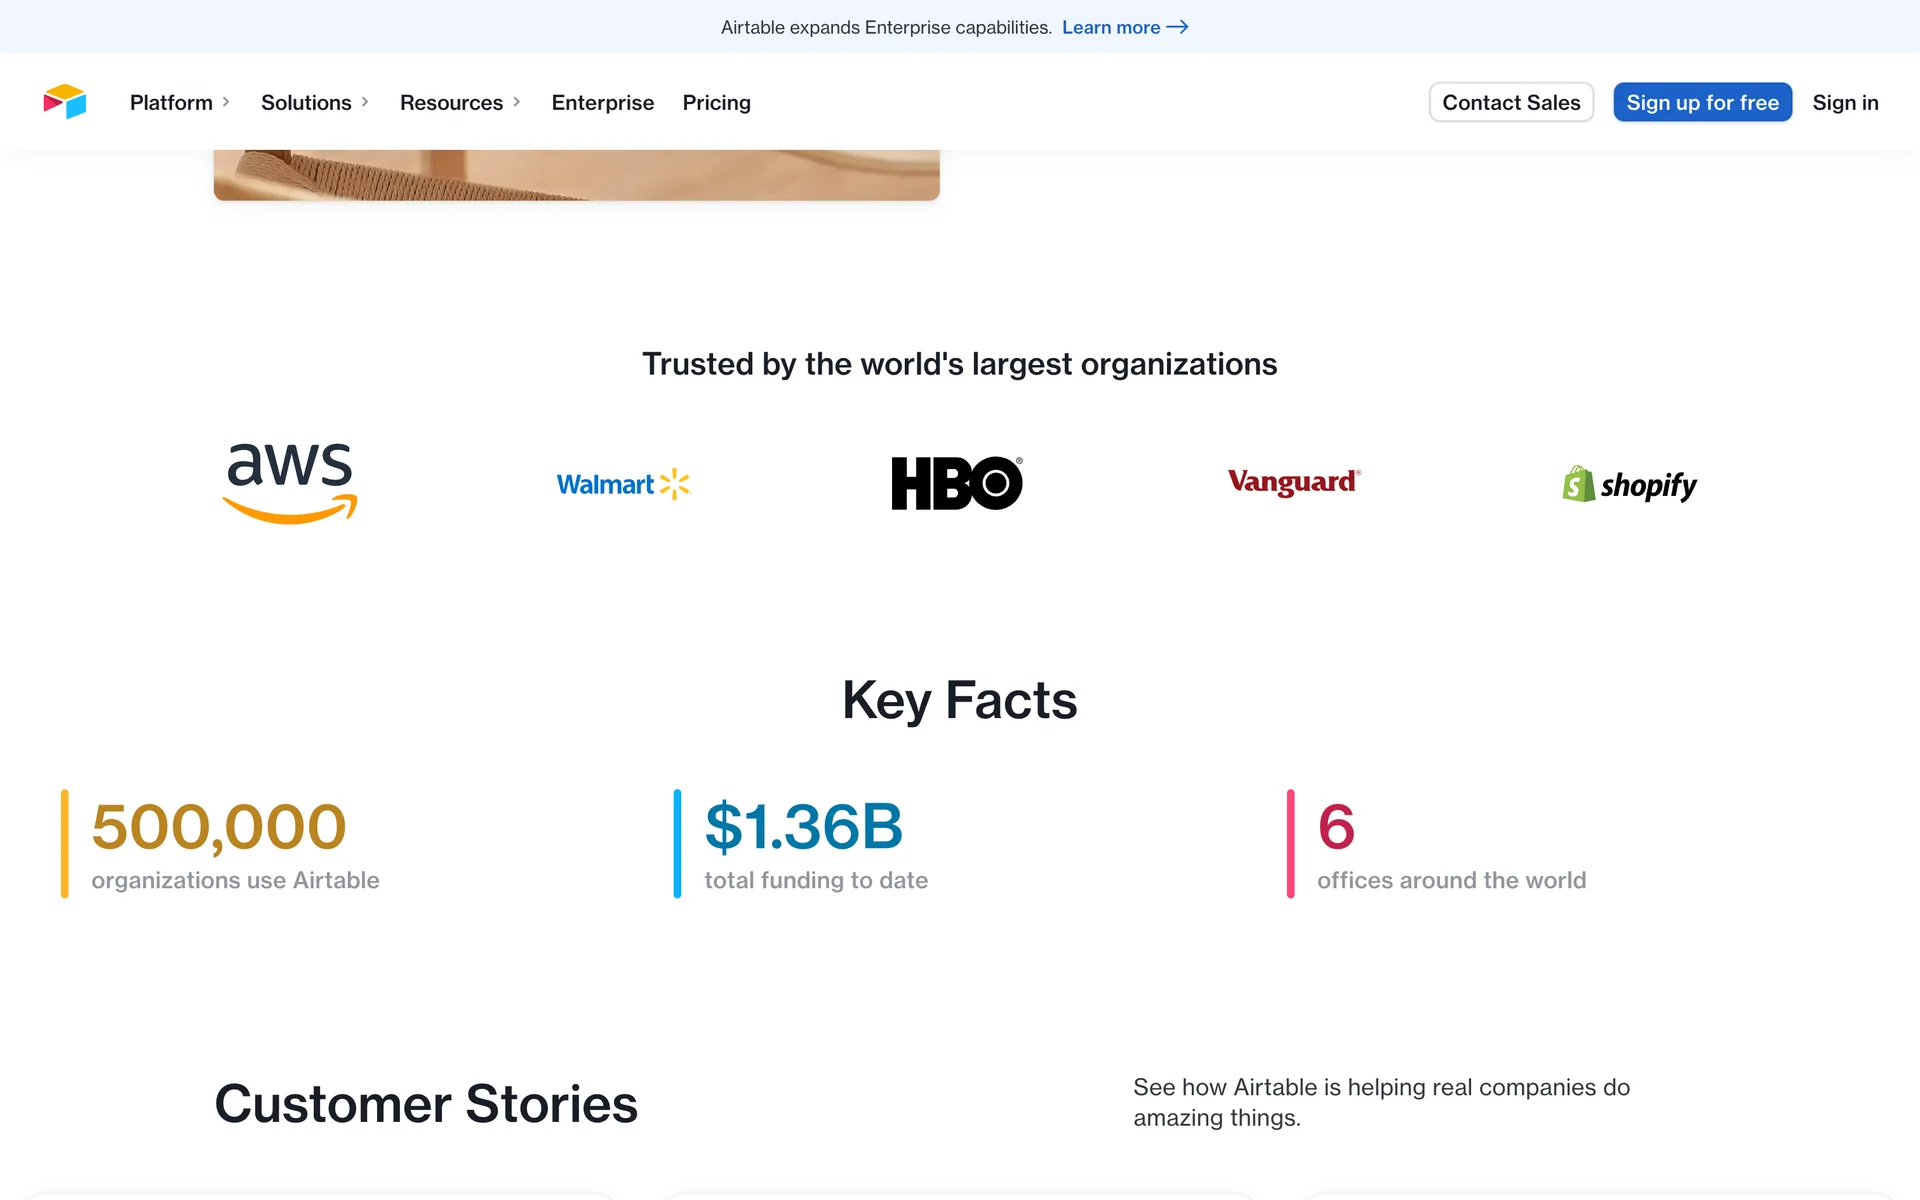The width and height of the screenshot is (1920, 1200).
Task: Click the cropped photo above Trusted section
Action: (x=576, y=175)
